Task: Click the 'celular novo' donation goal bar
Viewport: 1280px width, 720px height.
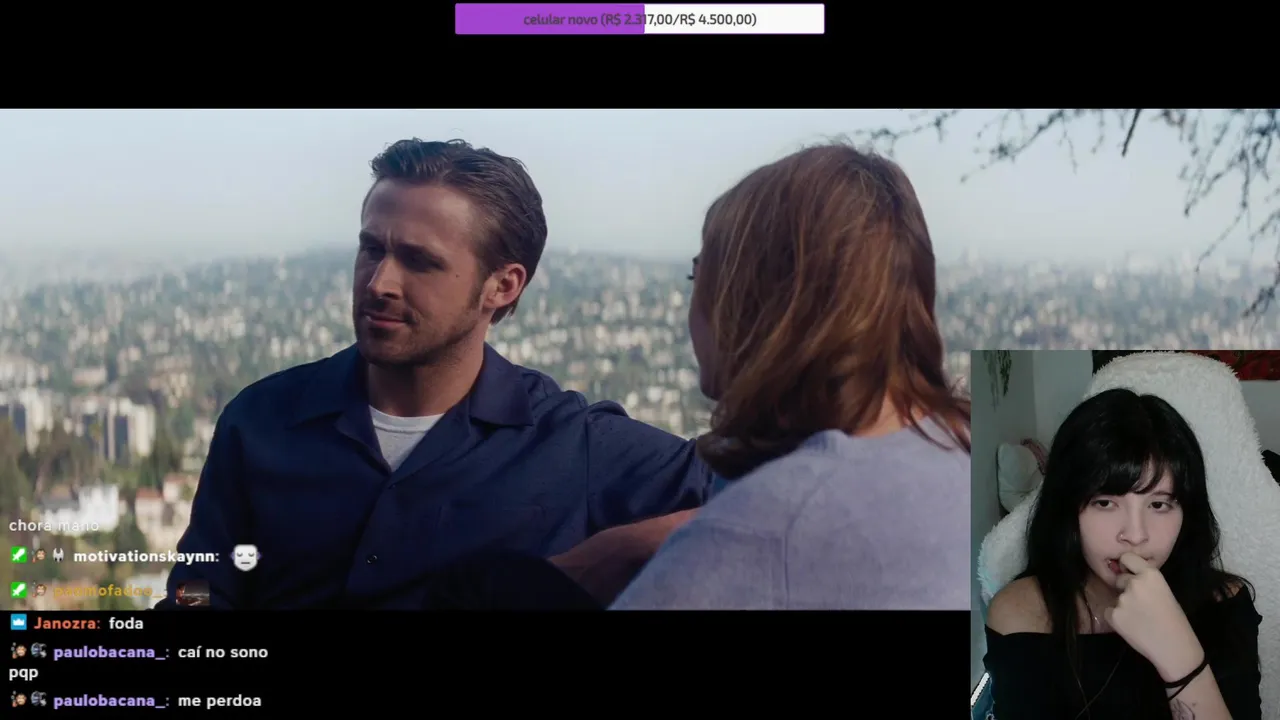Action: (639, 19)
